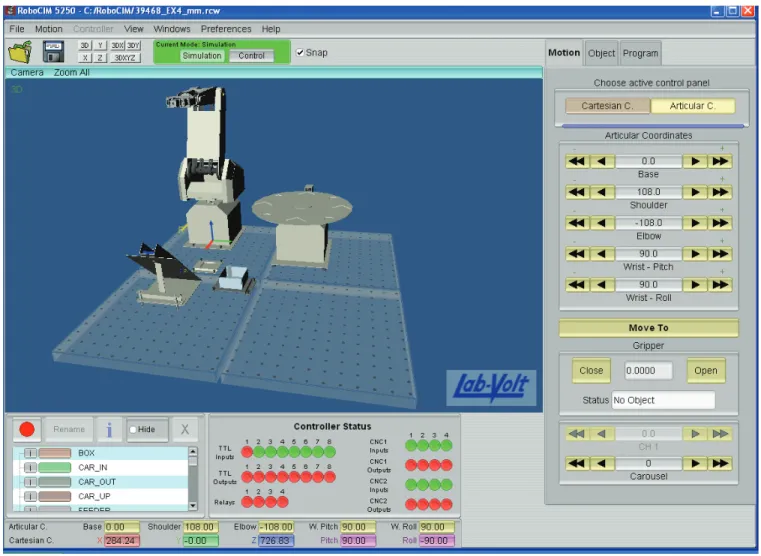Toggle the CAR_UP point row button
The image size is (761, 556).
[x=30, y=496]
